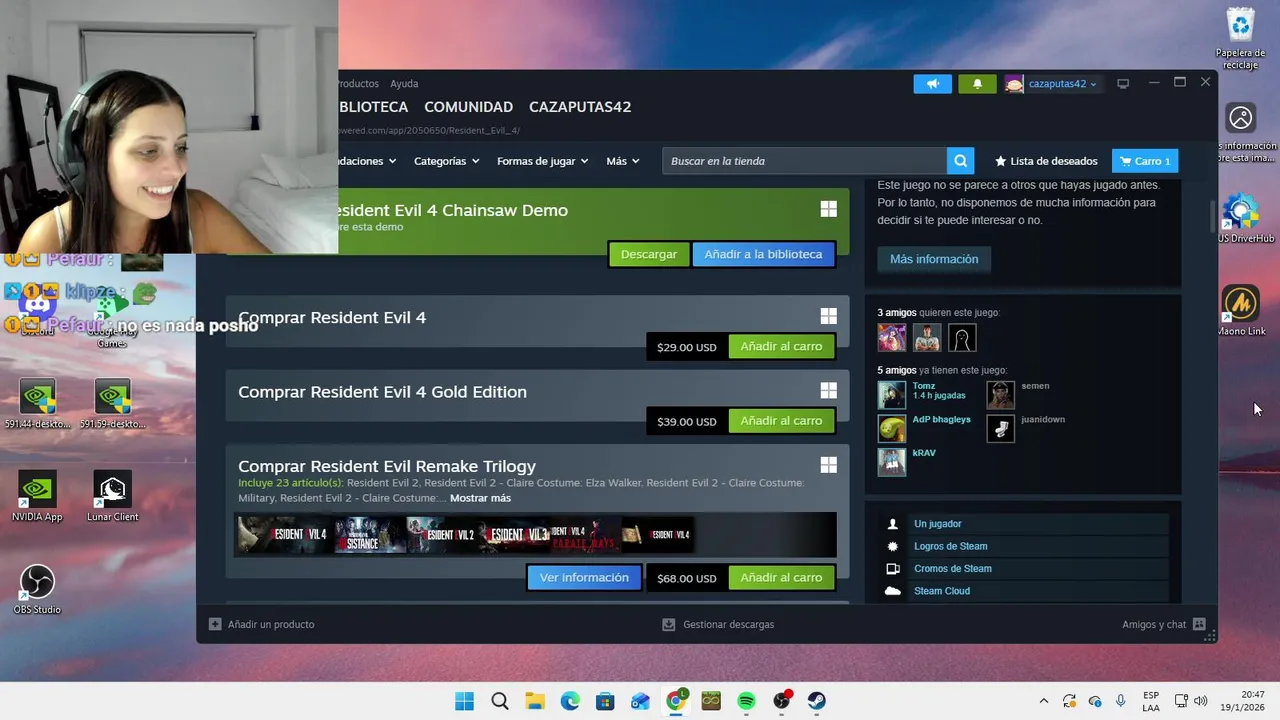The width and height of the screenshot is (1280, 720).
Task: Click the Más información button
Action: click(x=934, y=259)
